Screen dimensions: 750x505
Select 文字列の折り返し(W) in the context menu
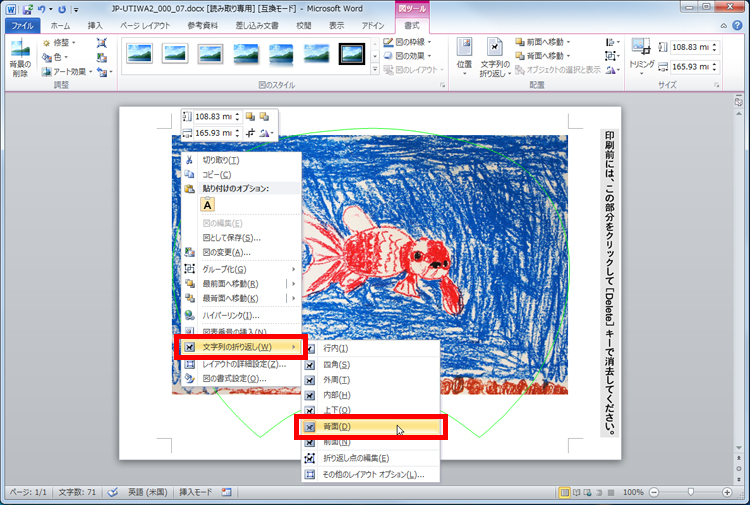[x=241, y=347]
